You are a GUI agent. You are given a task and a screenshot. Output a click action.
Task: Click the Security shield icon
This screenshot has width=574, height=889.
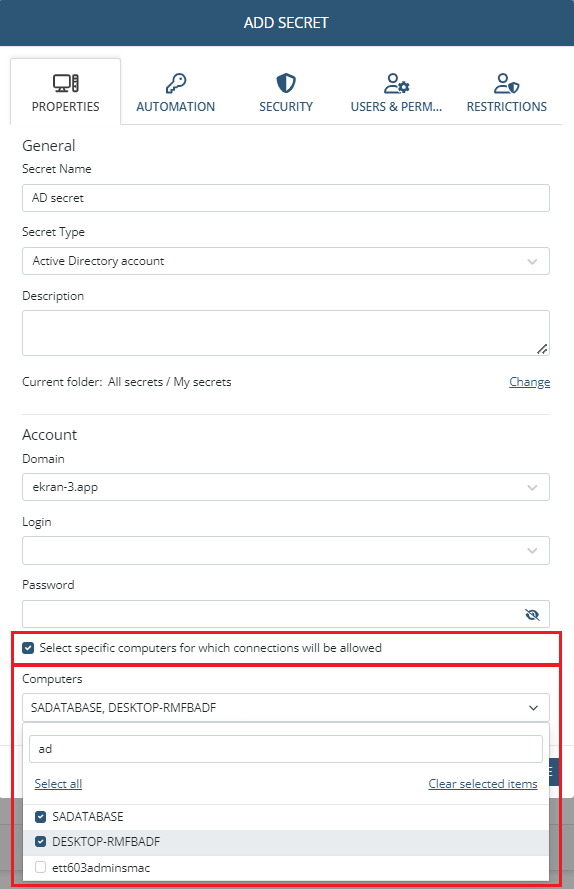click(286, 83)
